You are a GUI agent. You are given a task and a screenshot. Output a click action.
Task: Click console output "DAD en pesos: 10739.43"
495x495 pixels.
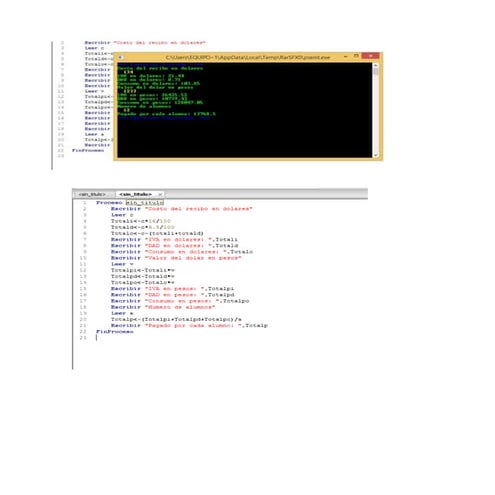(x=152, y=99)
